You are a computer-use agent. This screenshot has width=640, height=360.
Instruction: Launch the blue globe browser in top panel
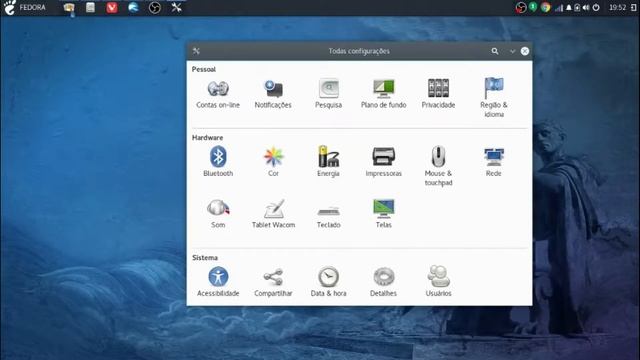133,7
